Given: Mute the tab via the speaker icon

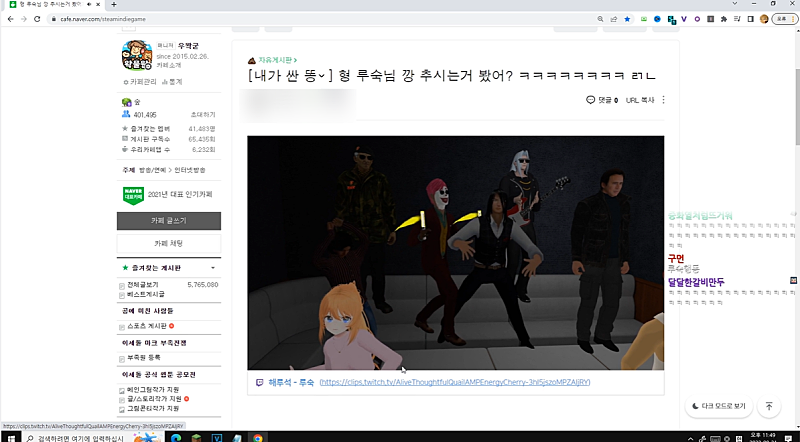Looking at the screenshot, I should [89, 4].
